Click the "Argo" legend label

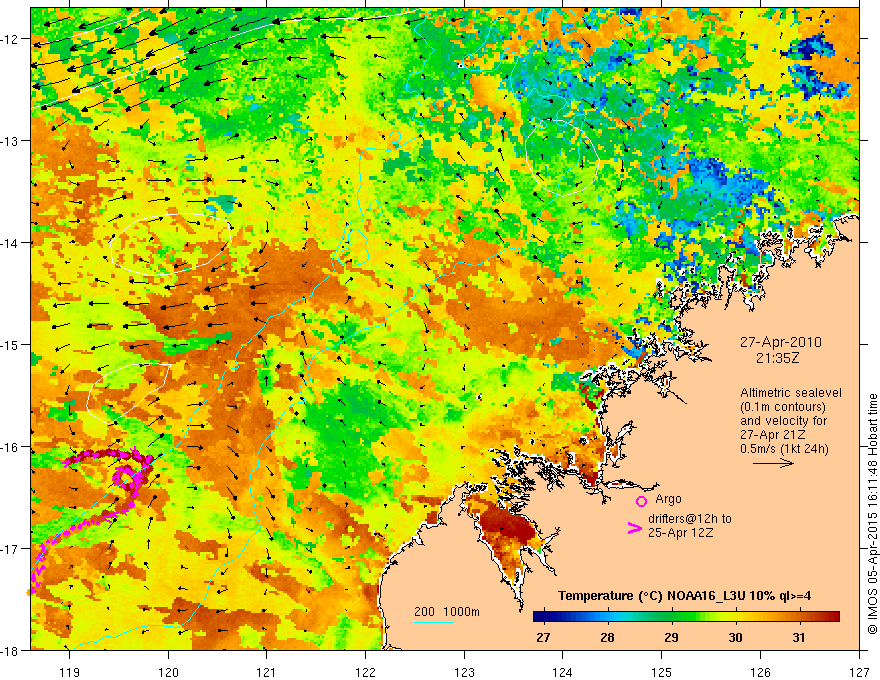(x=668, y=499)
